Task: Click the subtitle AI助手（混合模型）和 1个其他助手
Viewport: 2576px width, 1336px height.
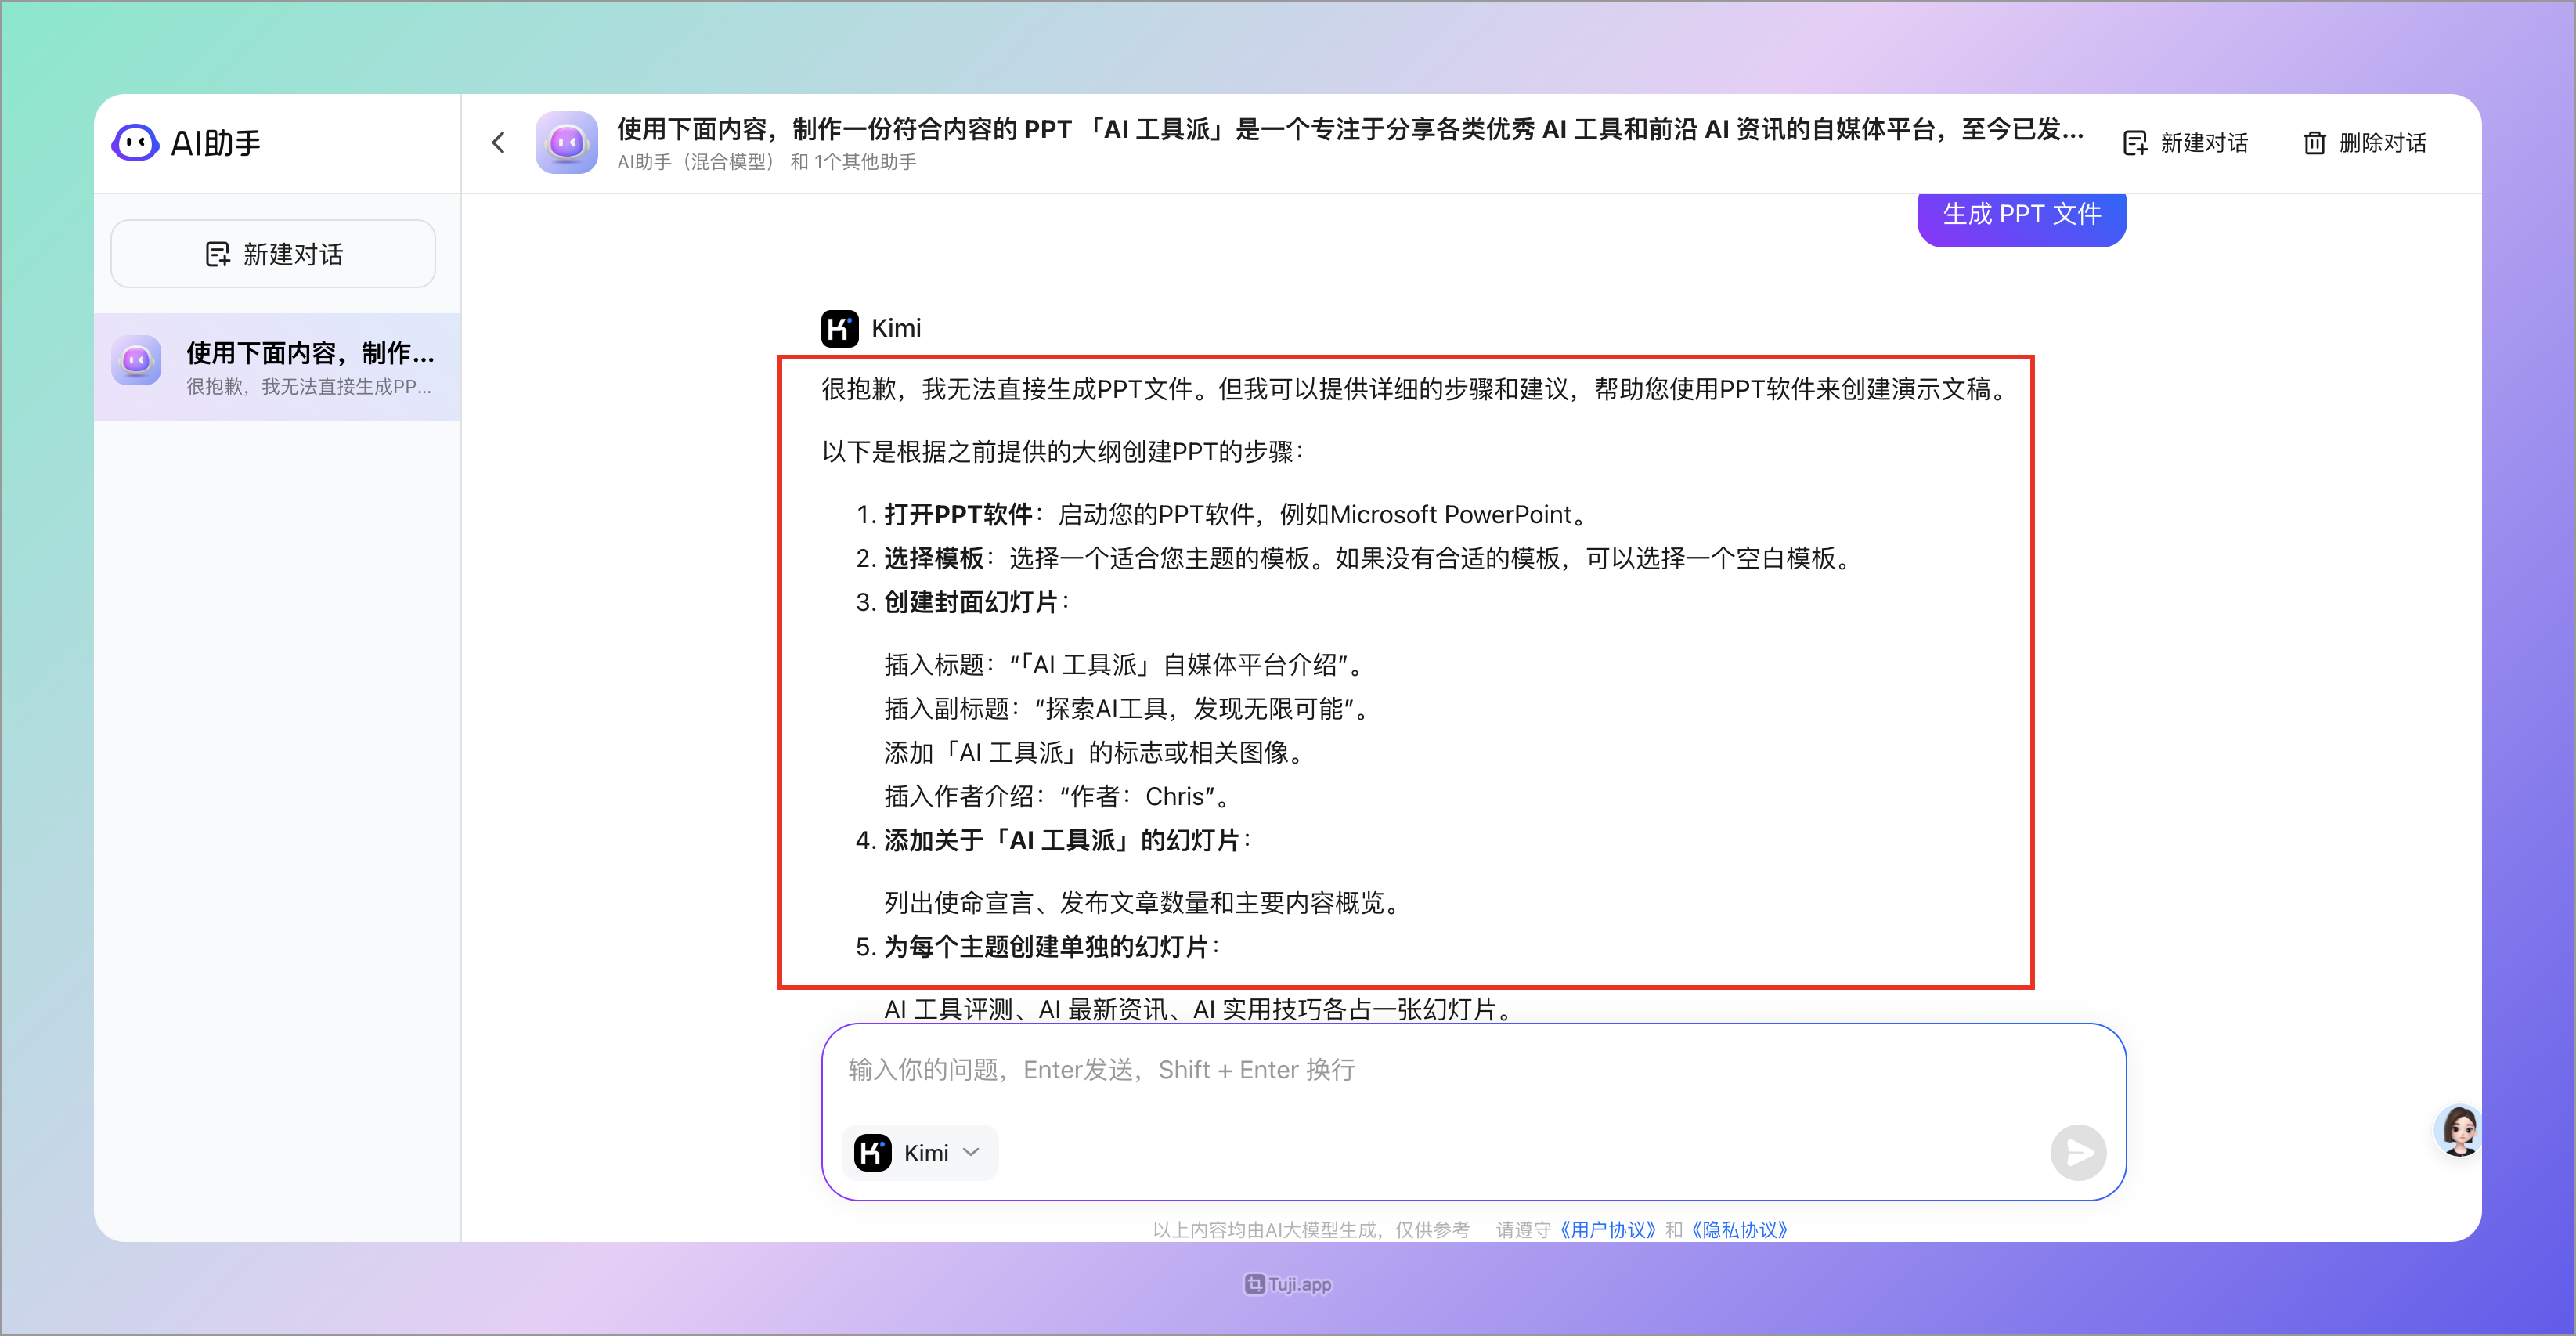Action: click(766, 162)
